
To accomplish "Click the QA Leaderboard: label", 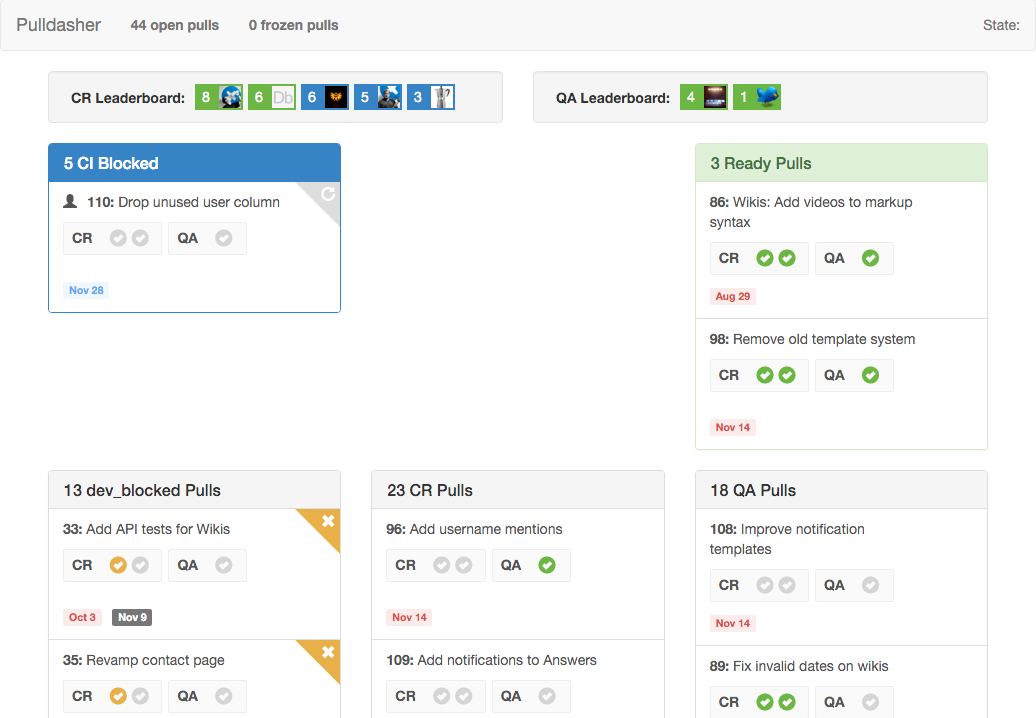I will 612,98.
